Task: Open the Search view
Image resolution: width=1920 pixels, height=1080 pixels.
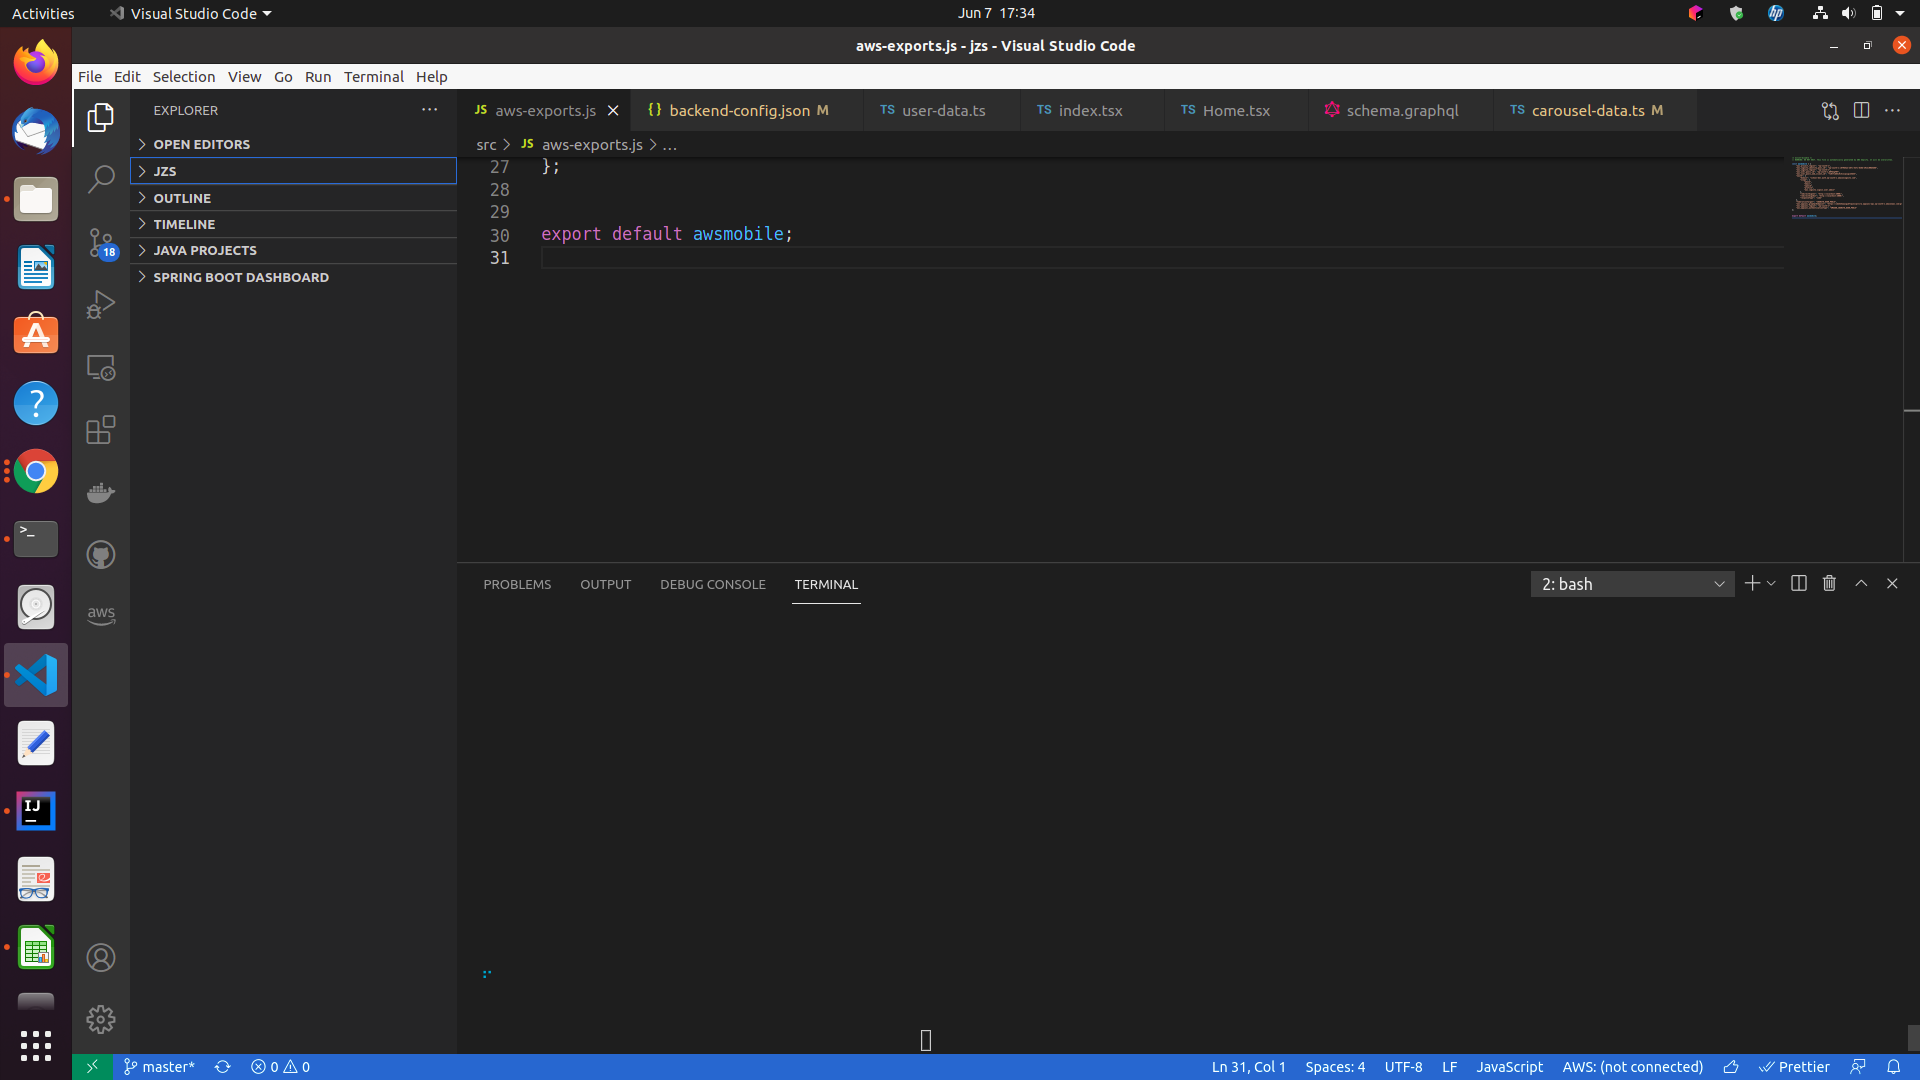Action: 101,178
